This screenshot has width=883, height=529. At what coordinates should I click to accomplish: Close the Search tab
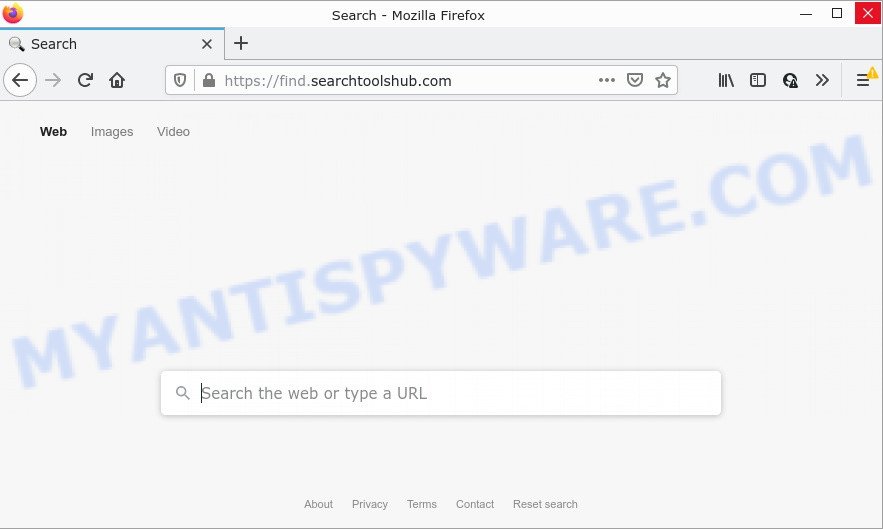(x=207, y=44)
